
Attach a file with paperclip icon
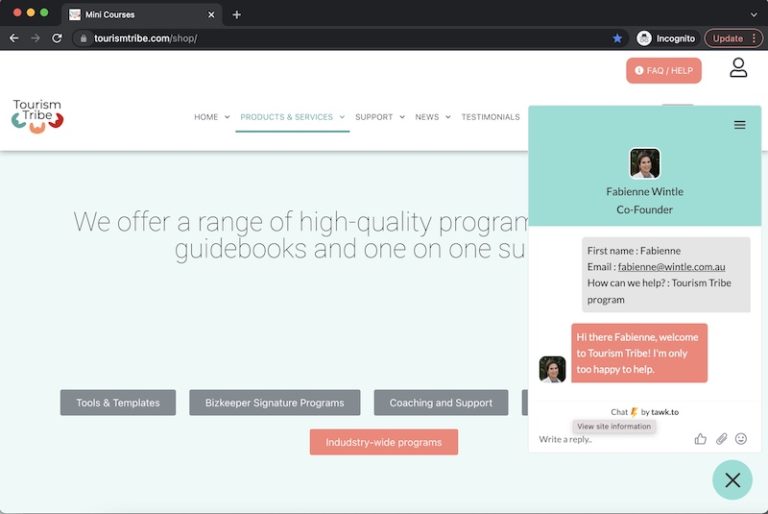click(721, 439)
